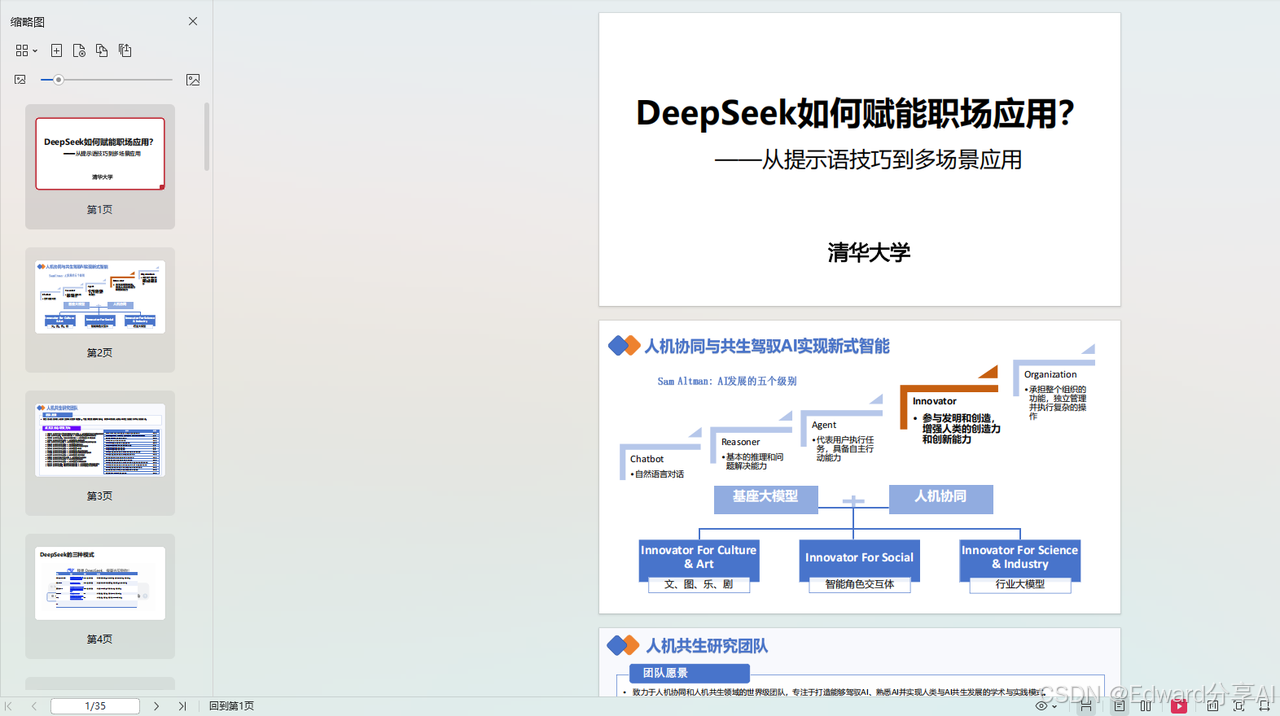This screenshot has height=716, width=1280.
Task: Click the 智能角色交互体 label
Action: pyautogui.click(x=859, y=584)
